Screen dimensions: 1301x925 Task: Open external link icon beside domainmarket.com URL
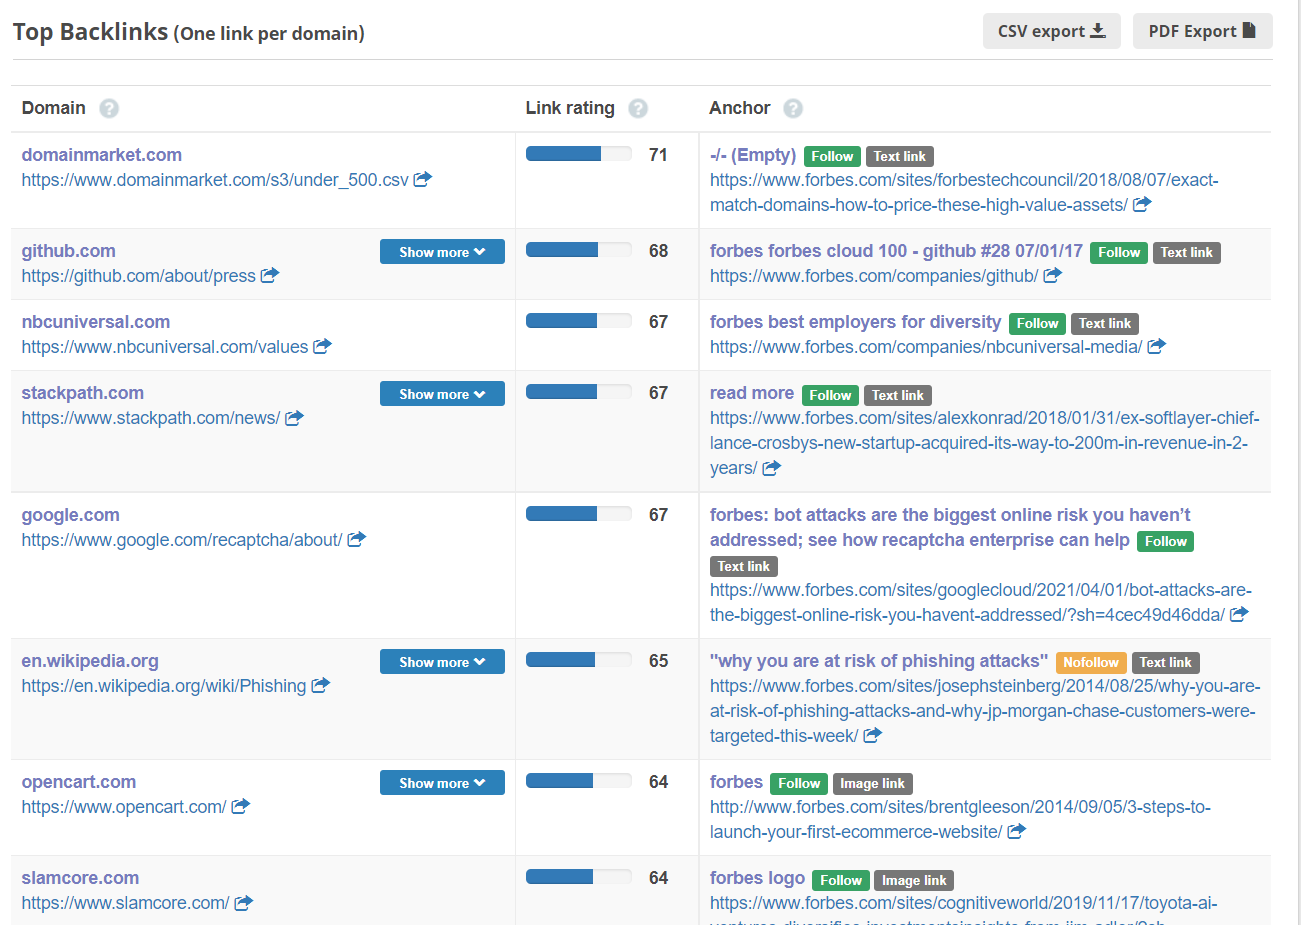coord(423,179)
